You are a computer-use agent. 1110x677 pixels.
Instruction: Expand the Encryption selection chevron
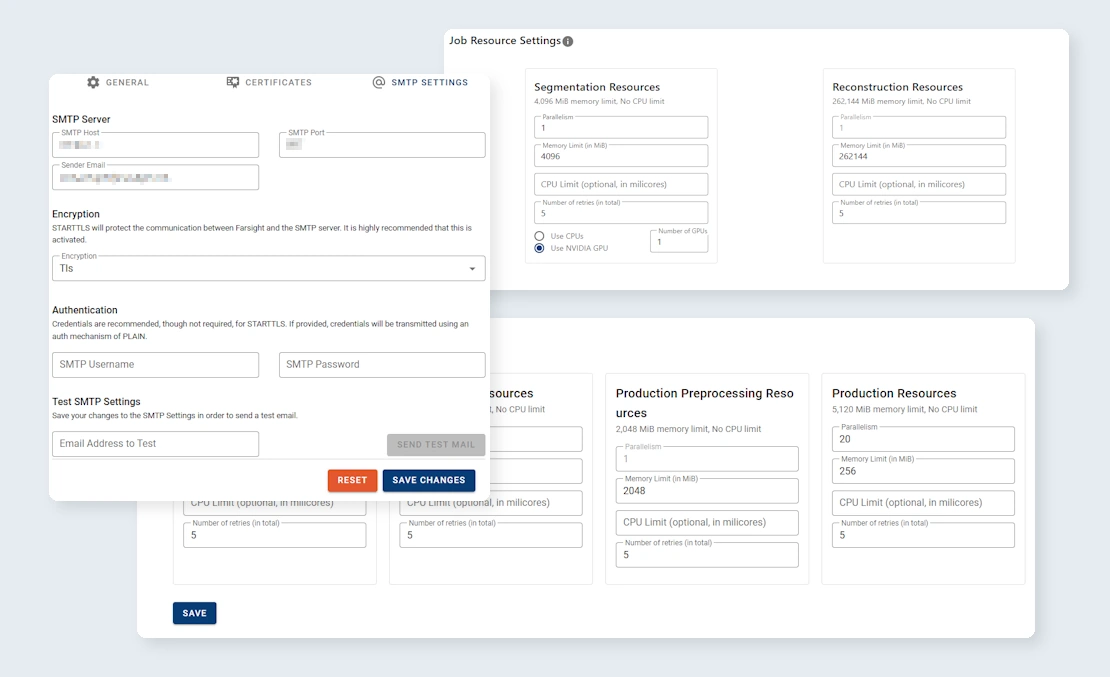[471, 268]
